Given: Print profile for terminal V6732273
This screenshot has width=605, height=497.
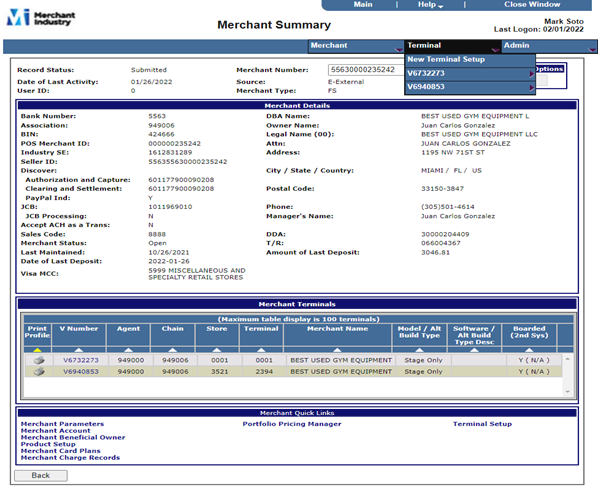Looking at the screenshot, I should (39, 360).
